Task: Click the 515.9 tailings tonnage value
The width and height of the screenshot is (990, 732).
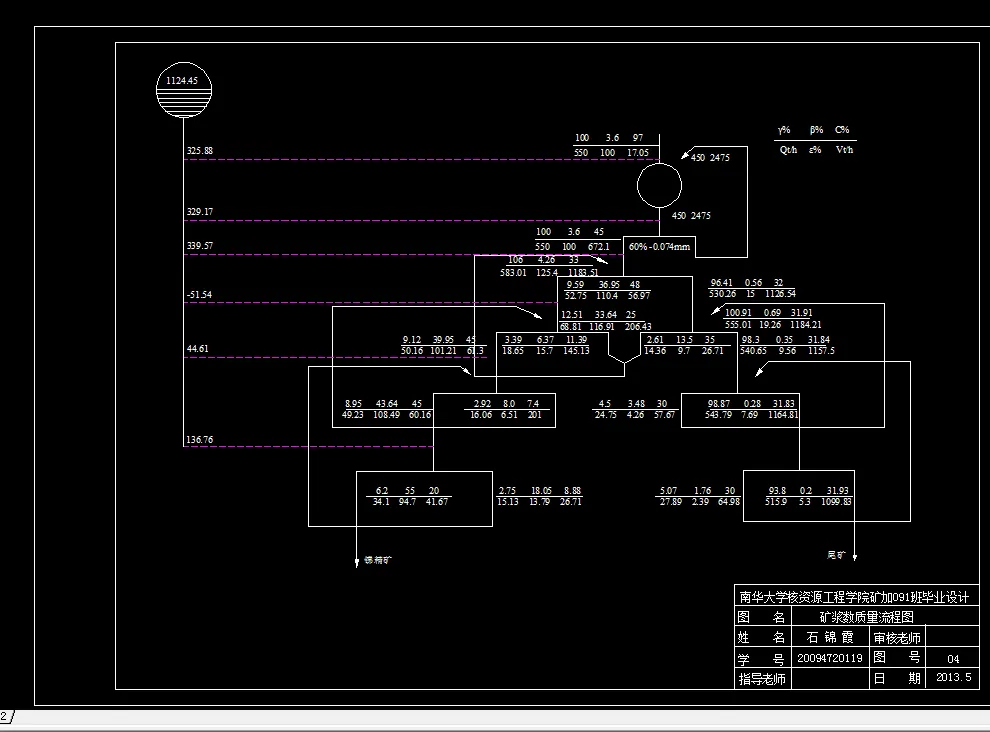Action: point(776,501)
